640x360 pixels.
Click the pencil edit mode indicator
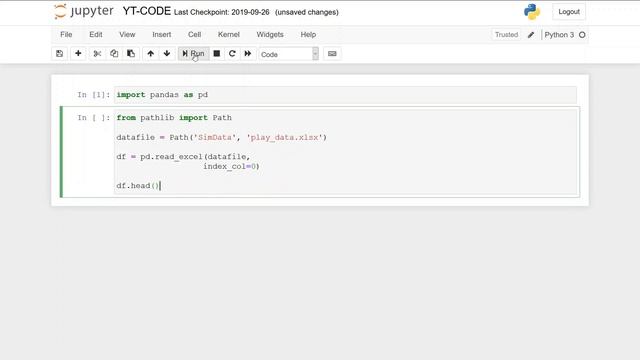(531, 35)
